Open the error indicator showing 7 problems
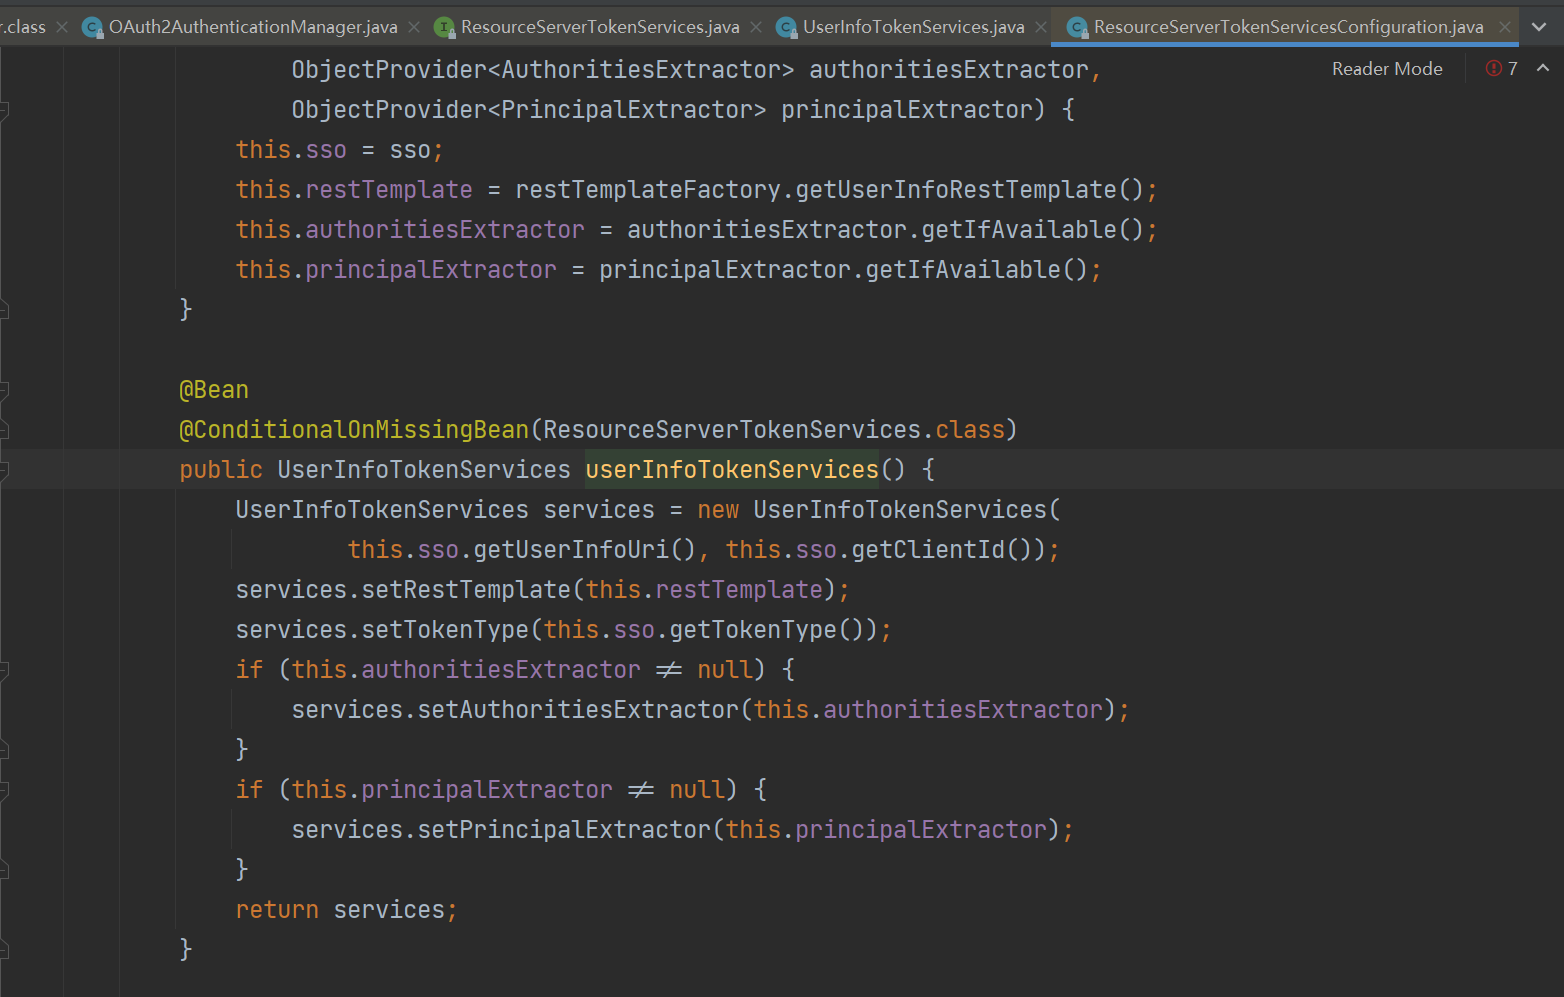Viewport: 1564px width, 997px height. [1501, 69]
